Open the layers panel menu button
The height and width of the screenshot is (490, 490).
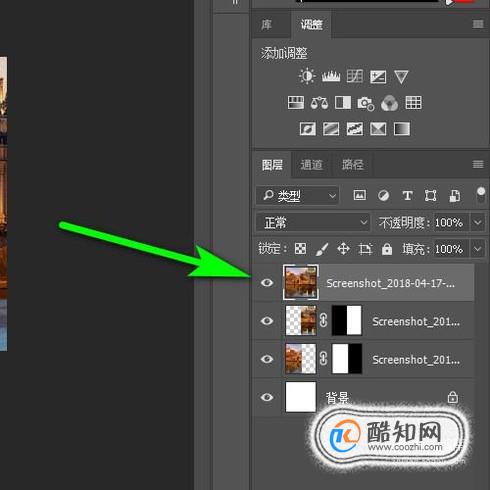[478, 164]
